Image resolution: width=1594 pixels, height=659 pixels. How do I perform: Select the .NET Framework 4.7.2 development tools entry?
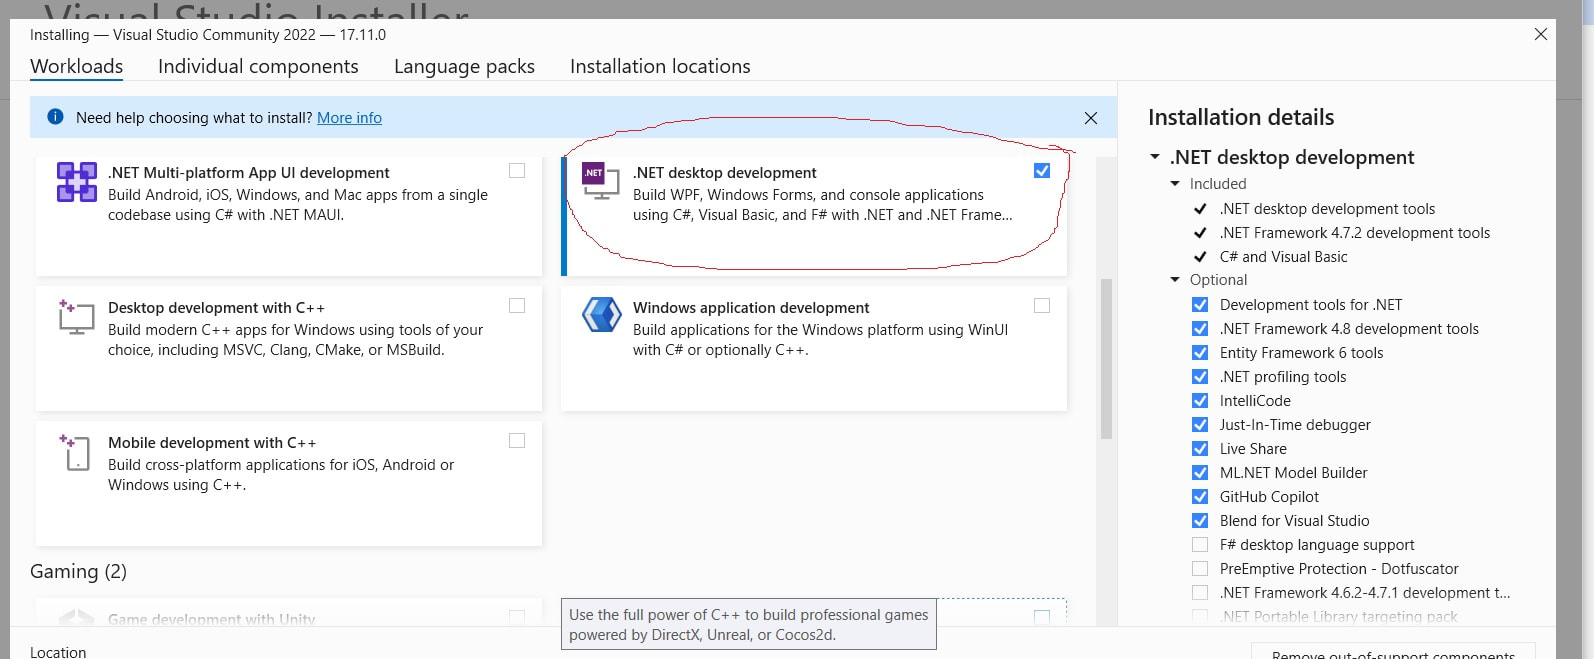pyautogui.click(x=1354, y=233)
